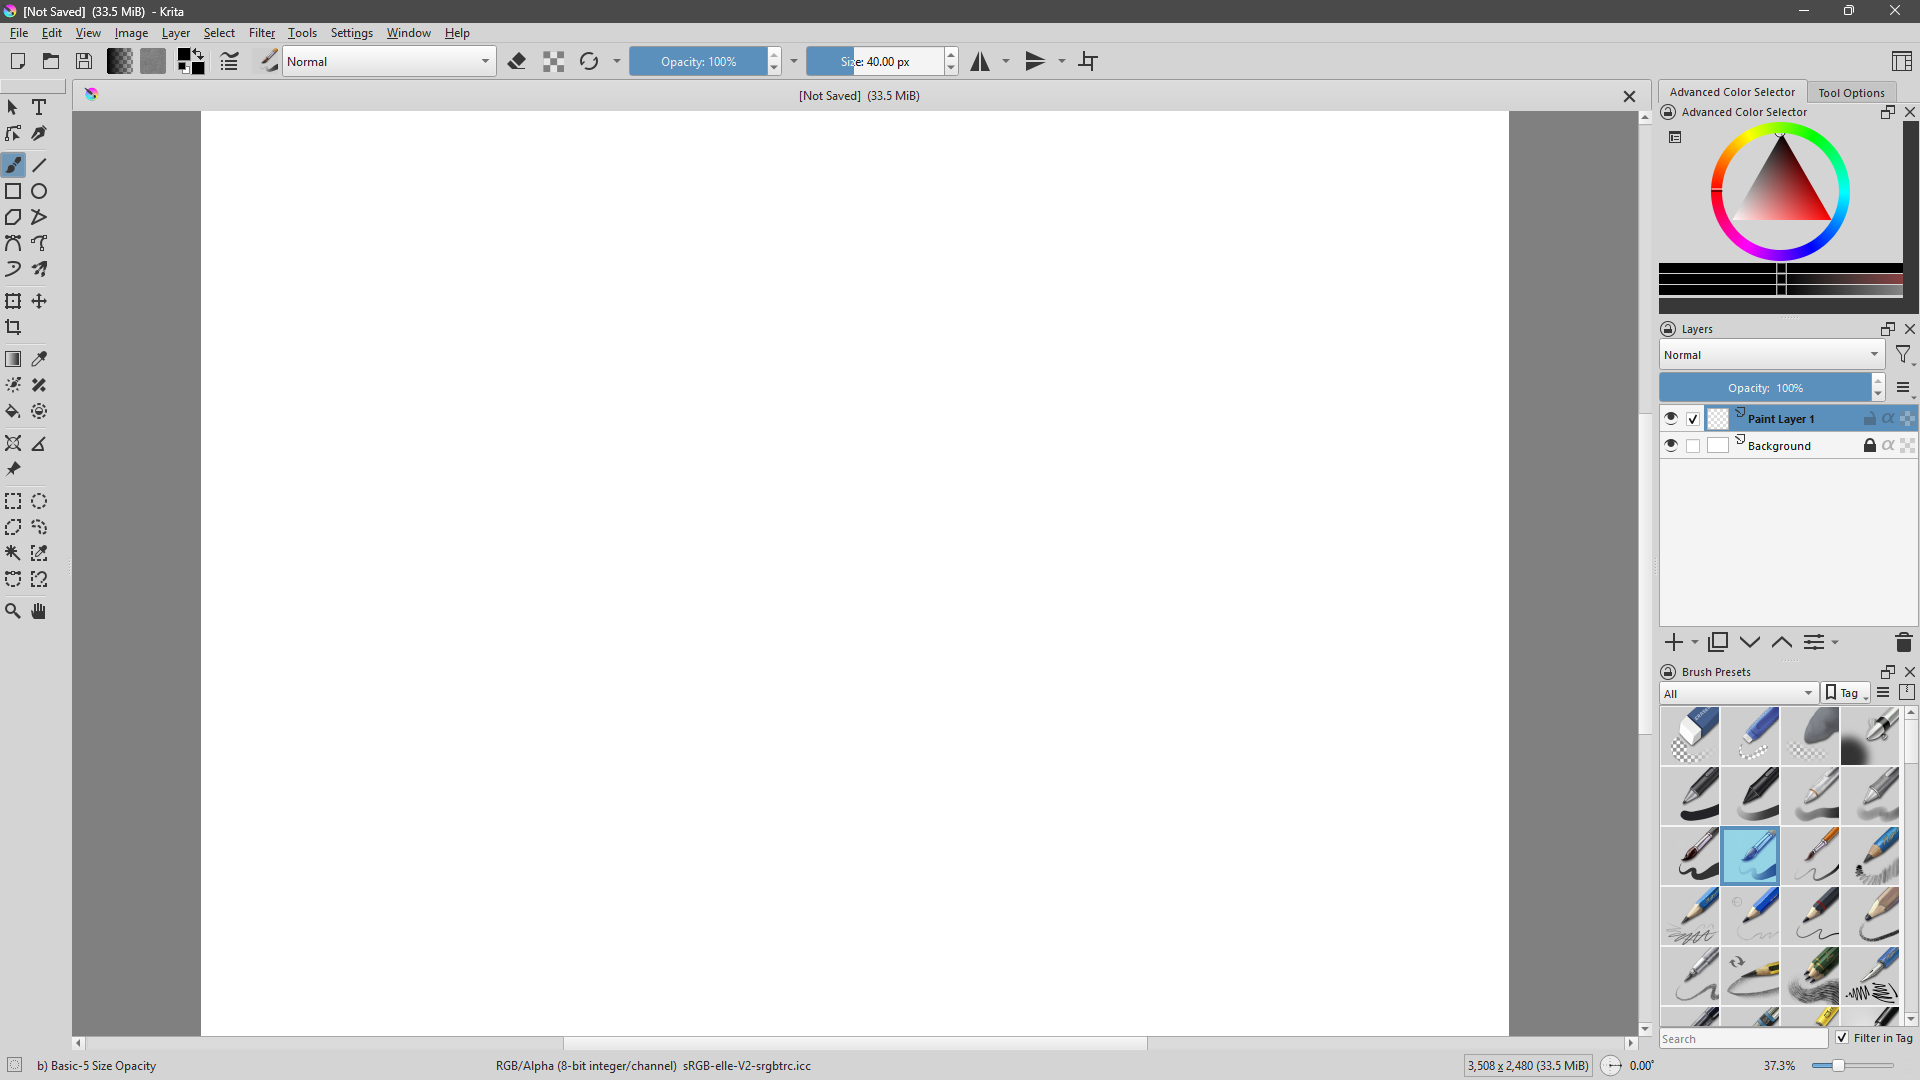Activate the Color Picker eyedropper tool
This screenshot has height=1080, width=1920.
click(39, 359)
